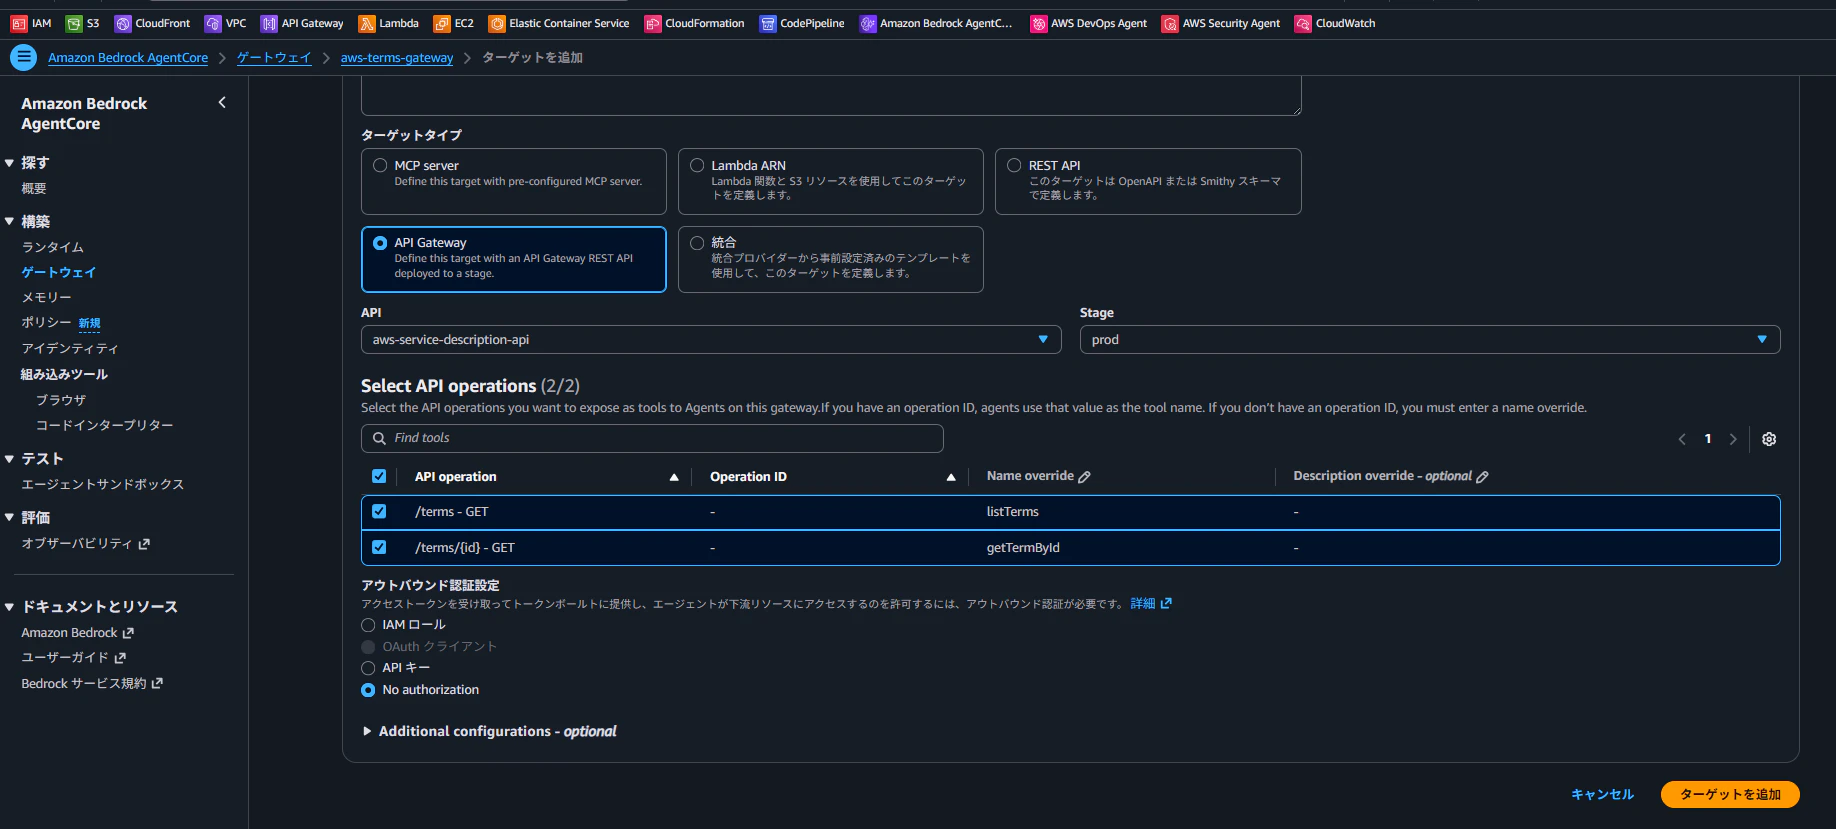Open CloudFront shortcut icon
The width and height of the screenshot is (1836, 829).
click(123, 24)
